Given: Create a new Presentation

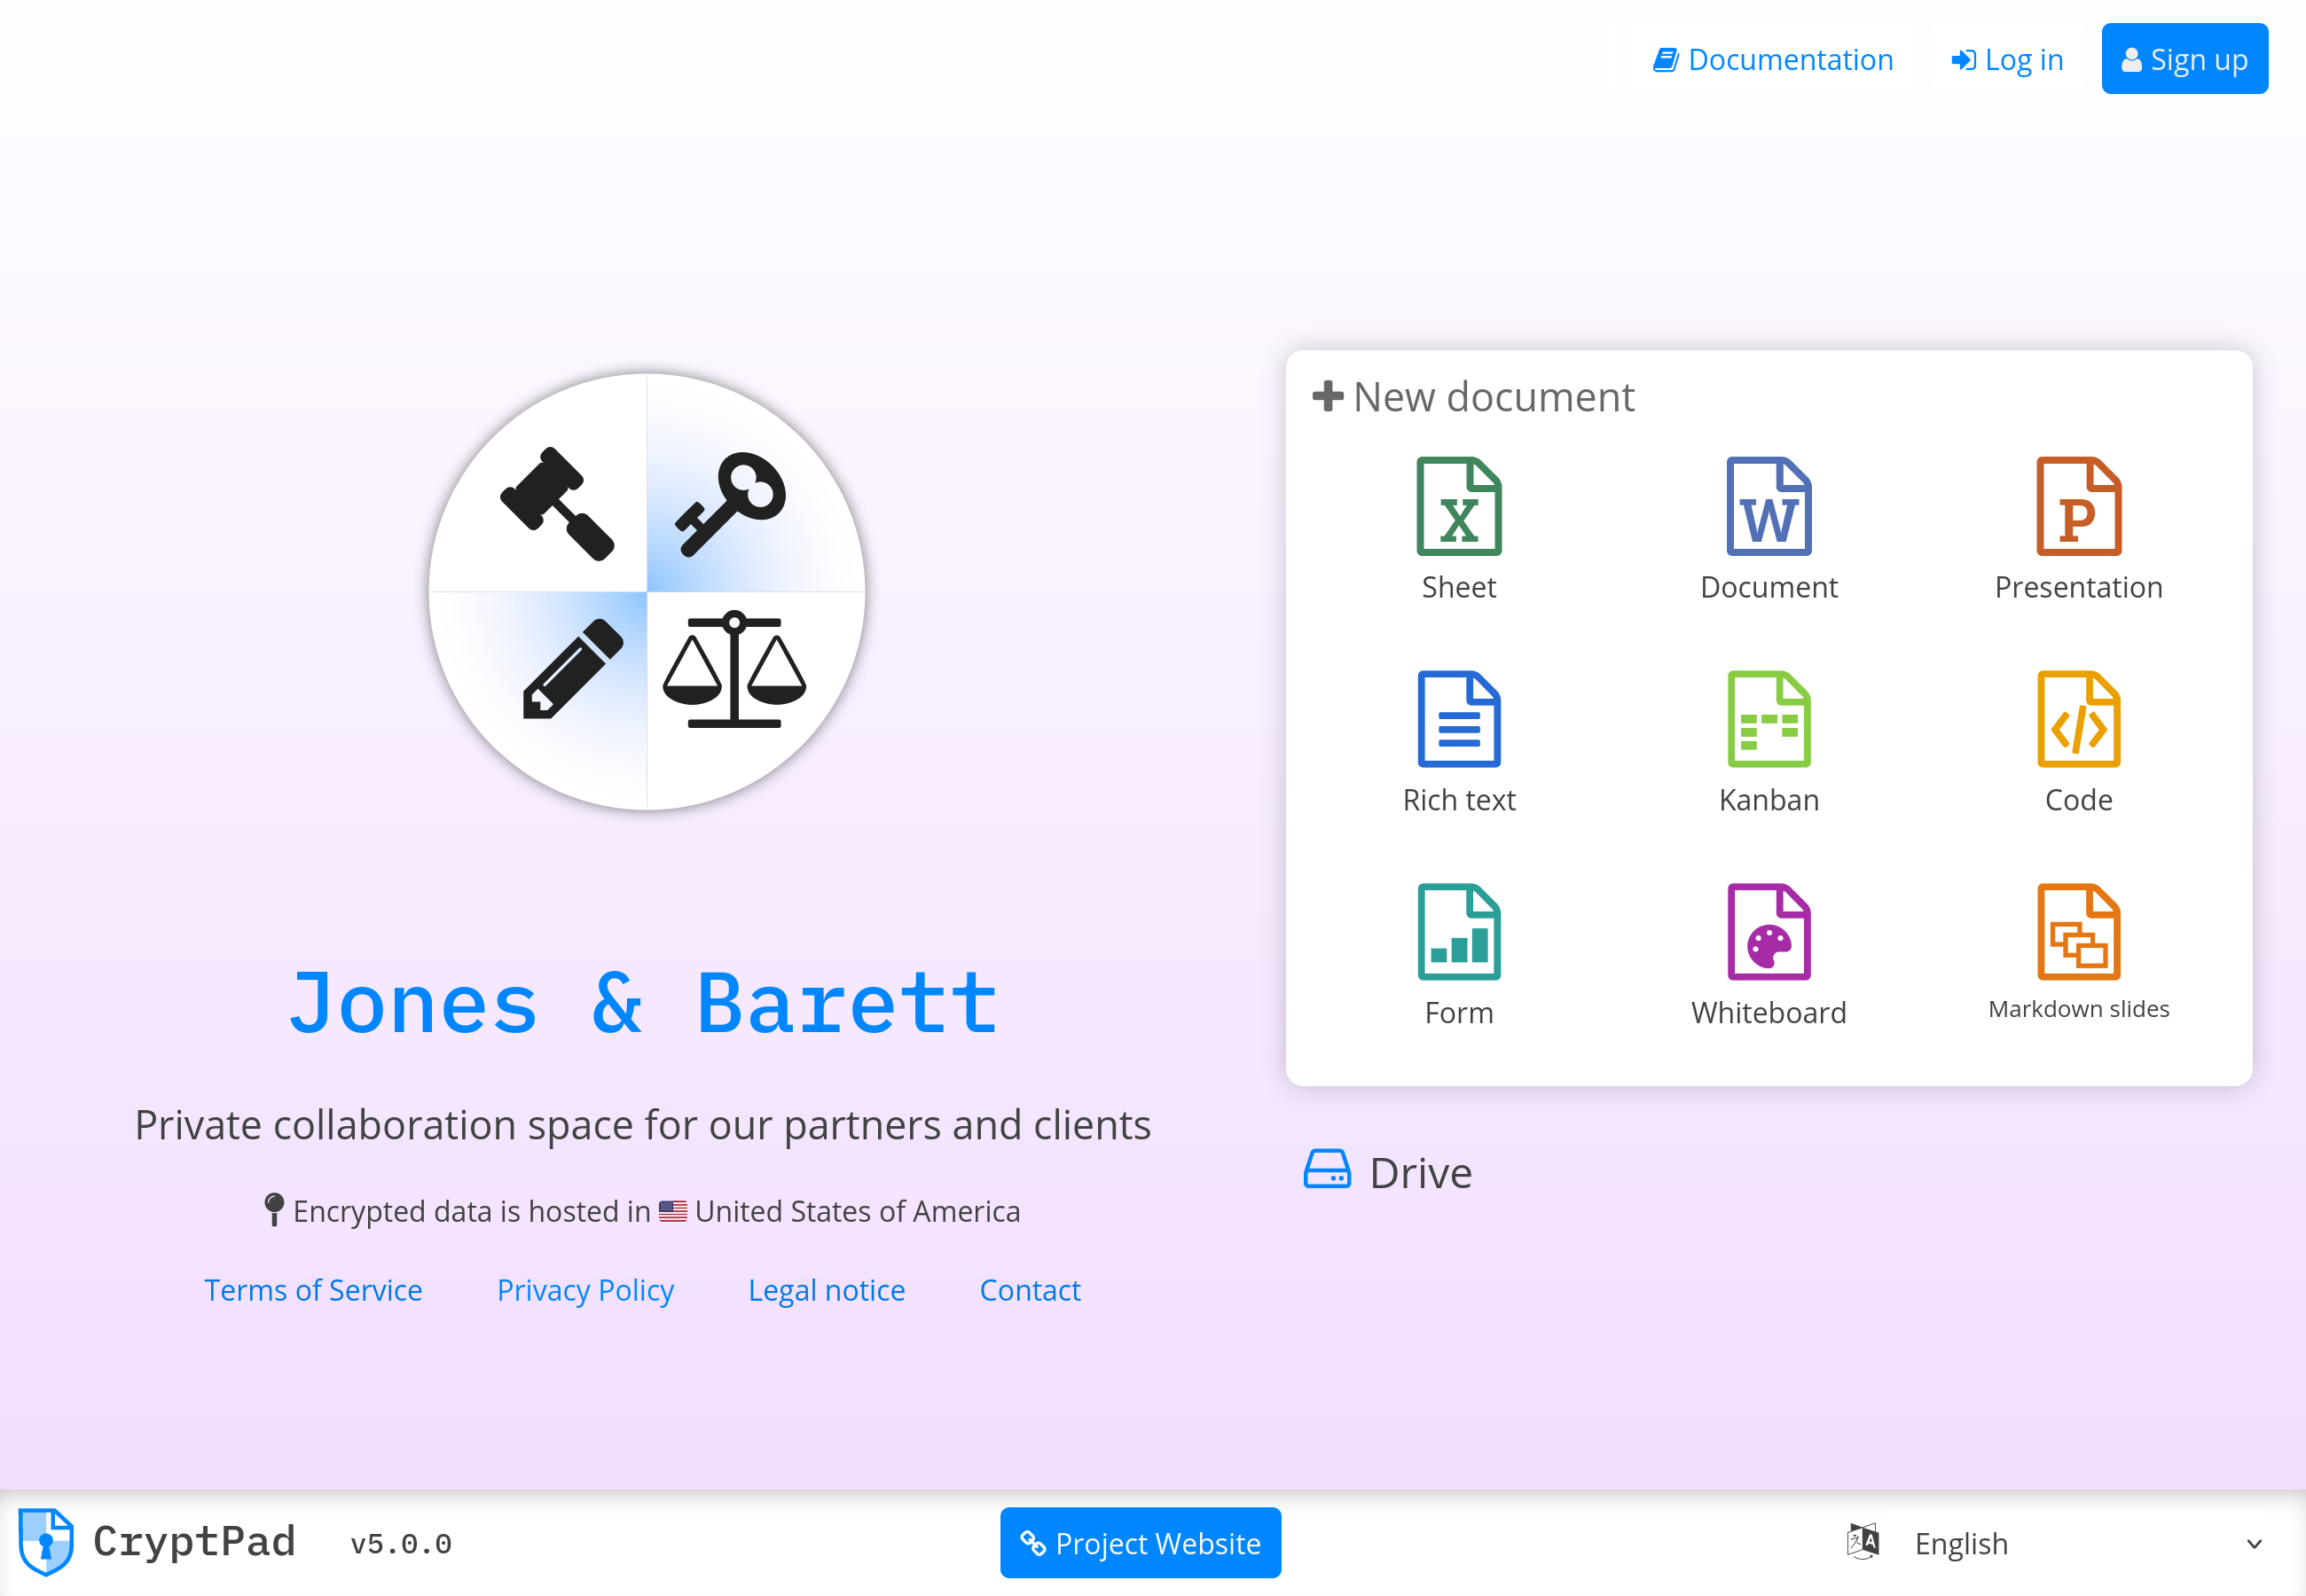Looking at the screenshot, I should 2078,528.
